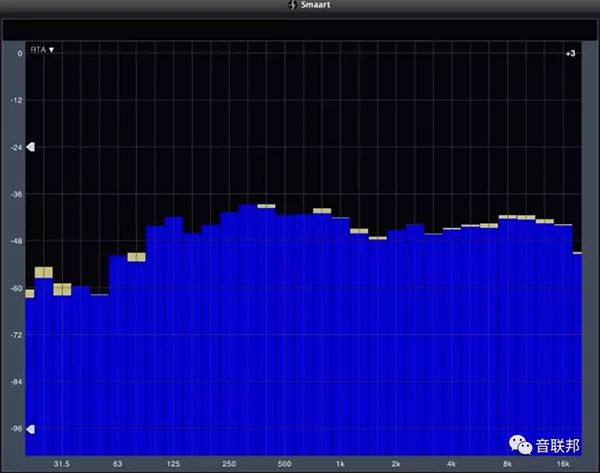Click the peak-hold marker above the 8k band

[507, 216]
